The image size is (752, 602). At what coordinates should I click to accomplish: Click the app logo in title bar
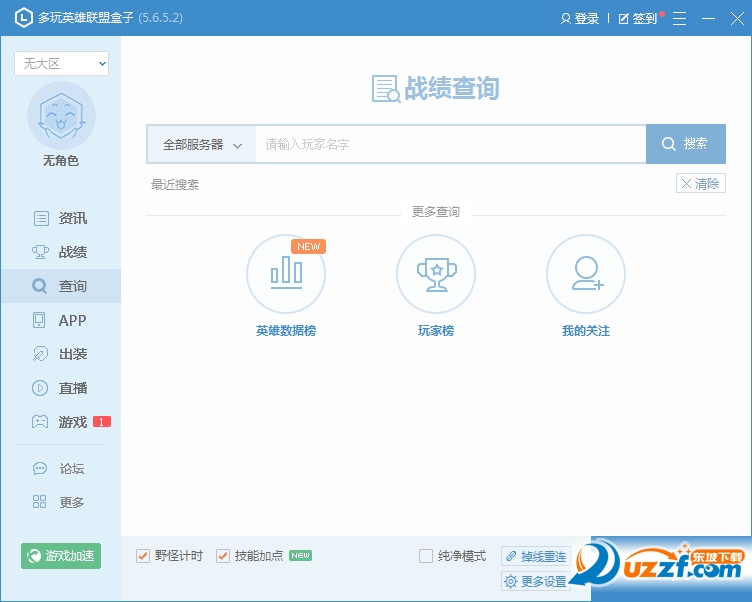coord(24,18)
